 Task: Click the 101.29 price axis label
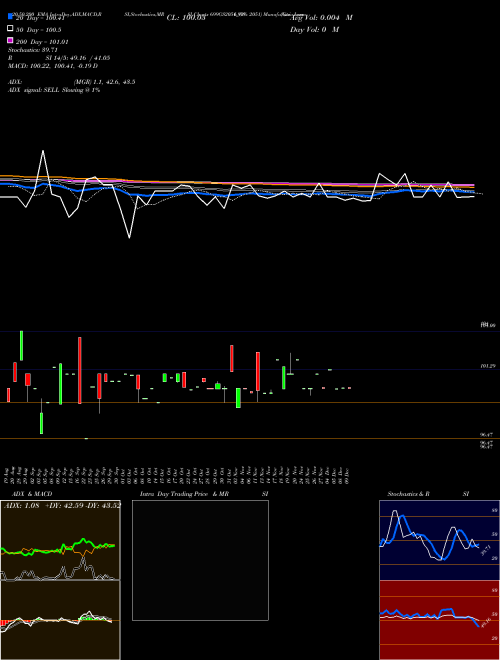click(488, 366)
